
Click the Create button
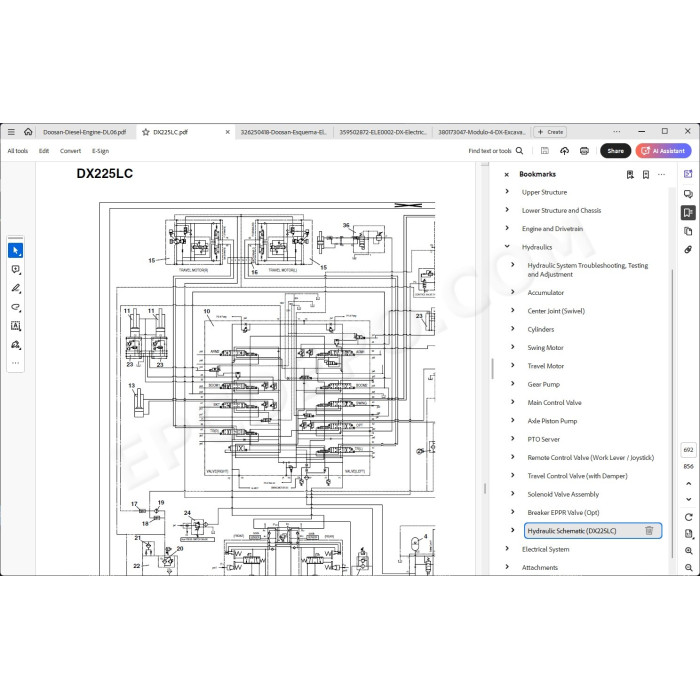550,132
